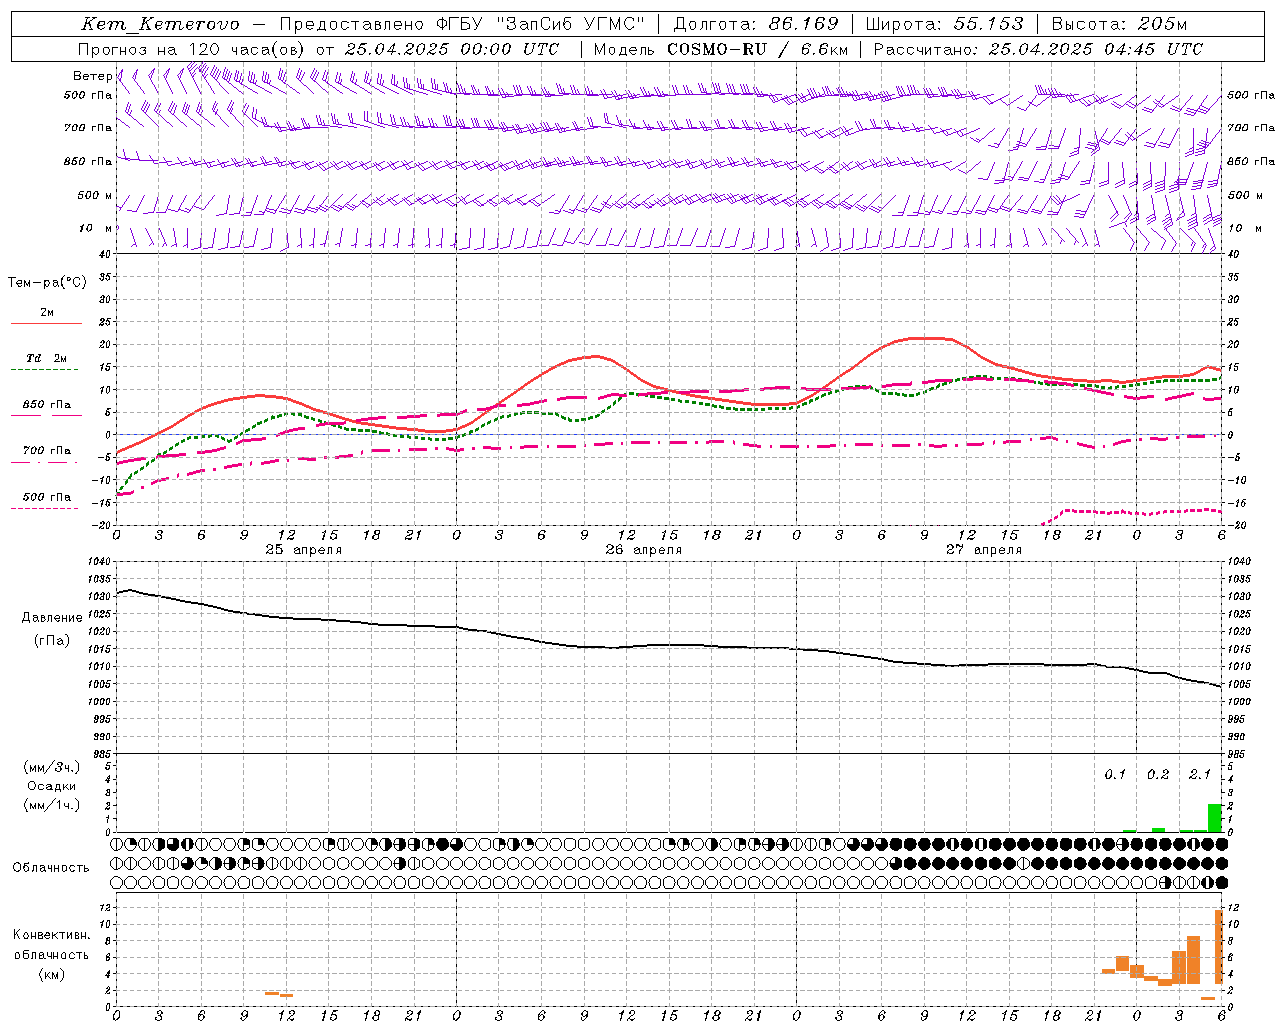Click the 'Рассчитано: 25.04.2025 04:45 UTC' text

pyautogui.click(x=1038, y=49)
